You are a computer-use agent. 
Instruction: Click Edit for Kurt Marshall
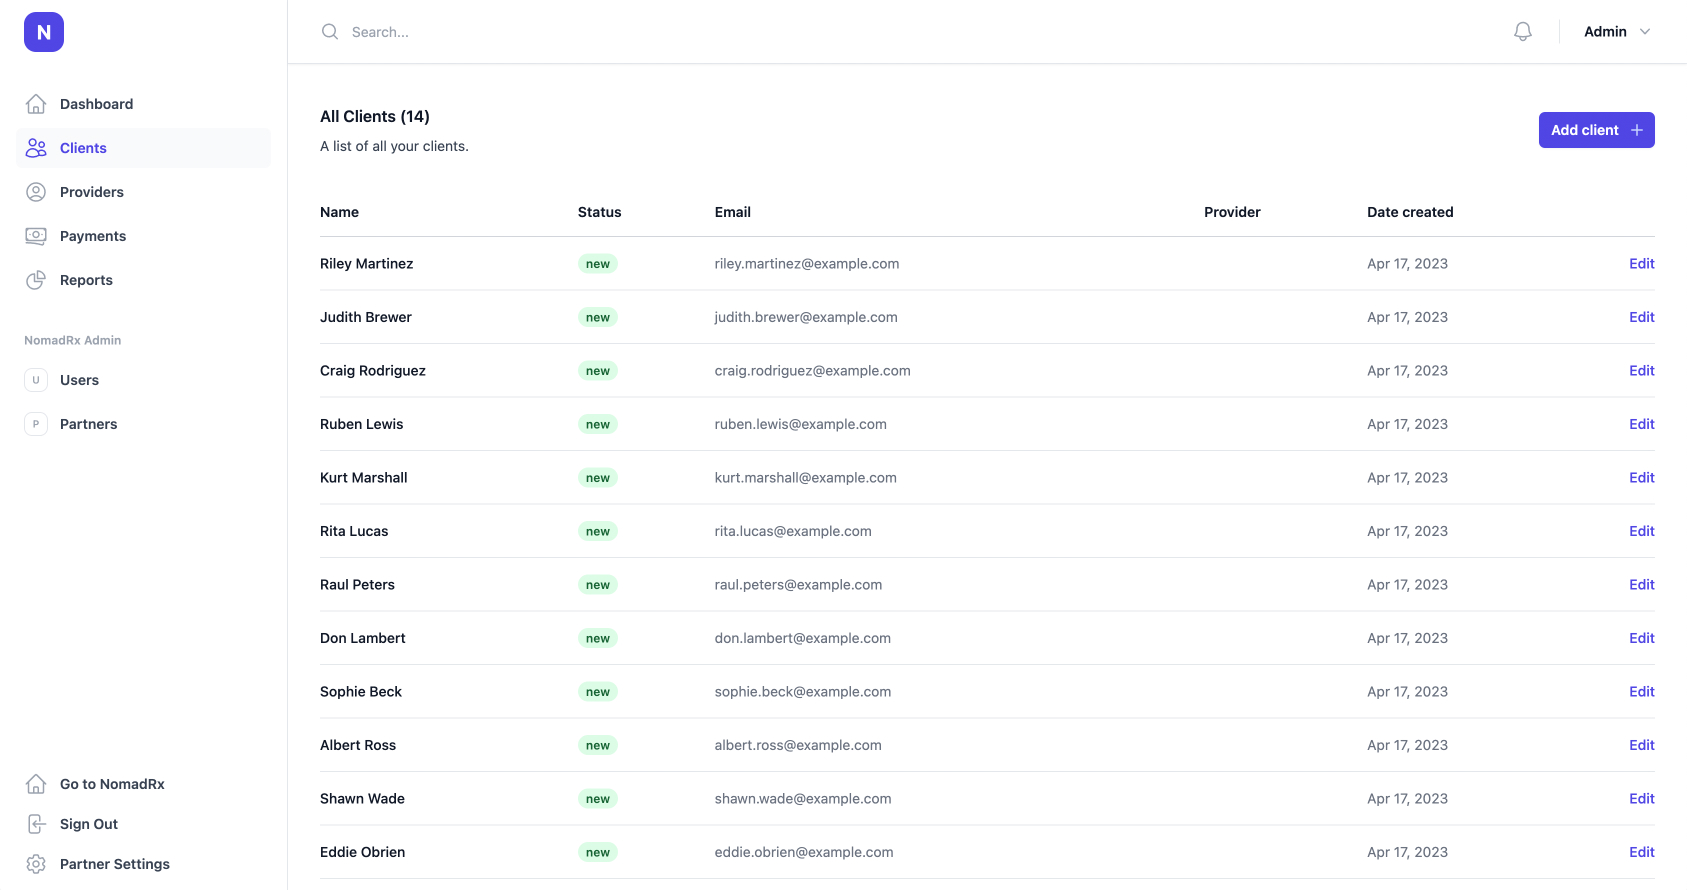pos(1641,478)
